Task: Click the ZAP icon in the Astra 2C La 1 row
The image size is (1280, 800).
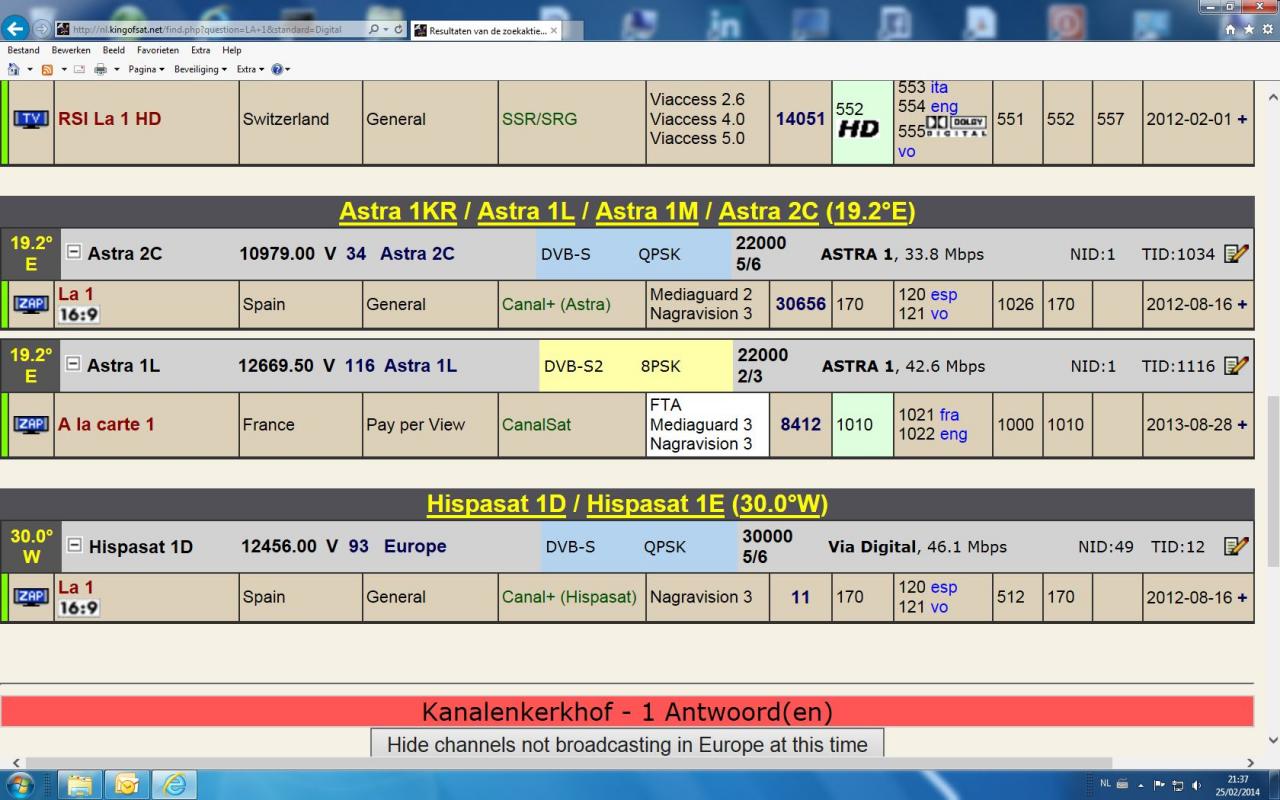Action: pos(31,304)
